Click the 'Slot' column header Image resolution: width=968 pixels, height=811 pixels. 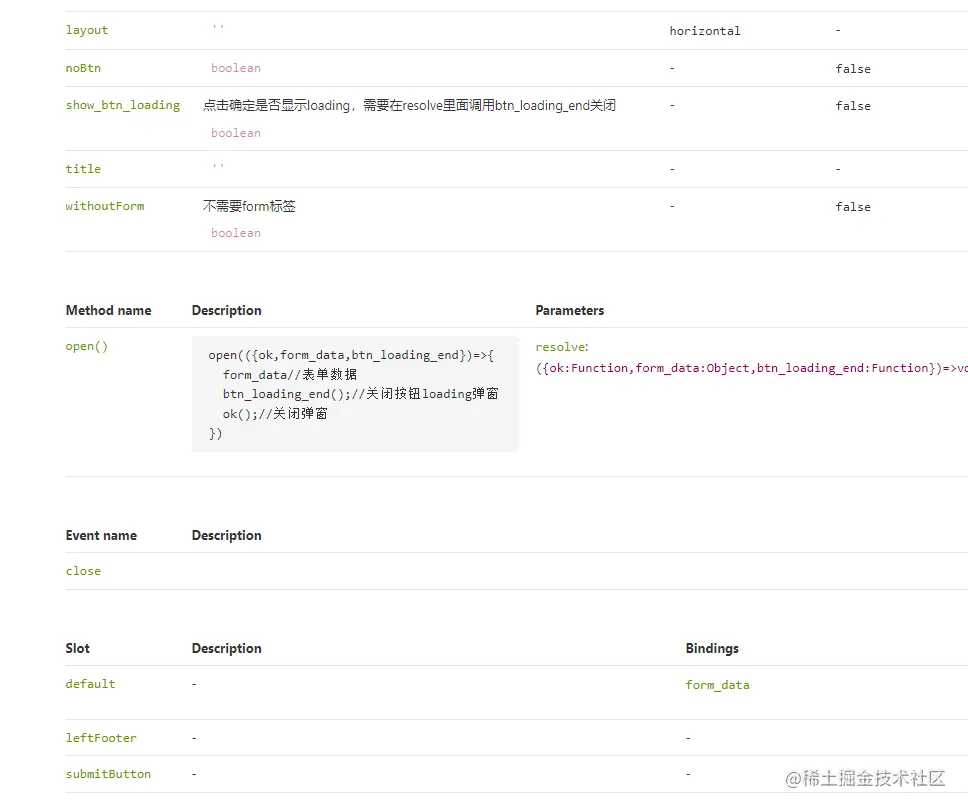click(x=78, y=649)
